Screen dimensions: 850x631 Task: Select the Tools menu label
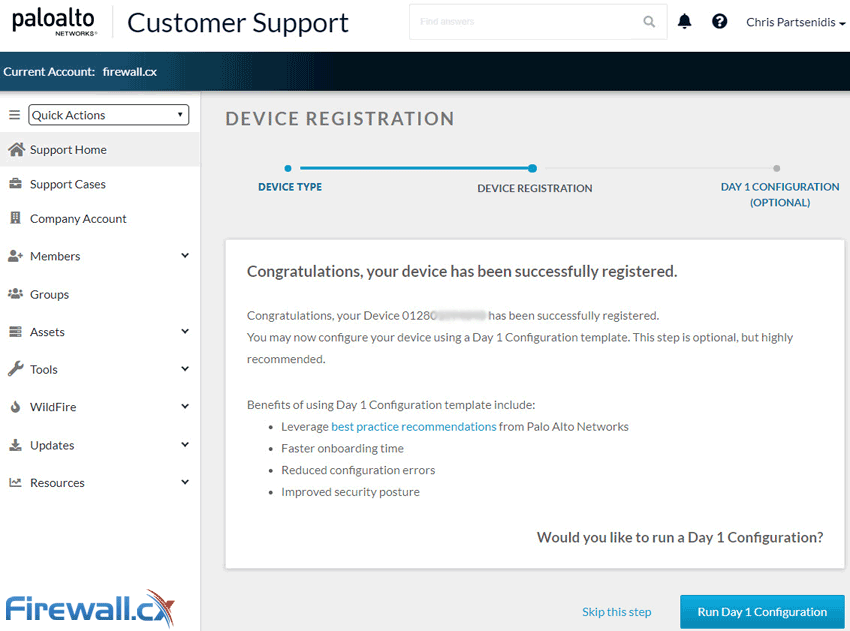point(43,370)
